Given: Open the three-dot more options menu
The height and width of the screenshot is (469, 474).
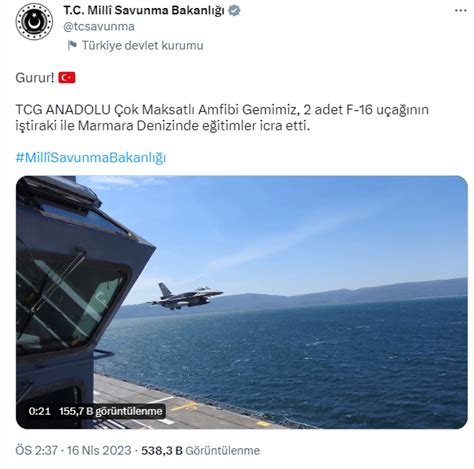Looking at the screenshot, I should [x=460, y=11].
